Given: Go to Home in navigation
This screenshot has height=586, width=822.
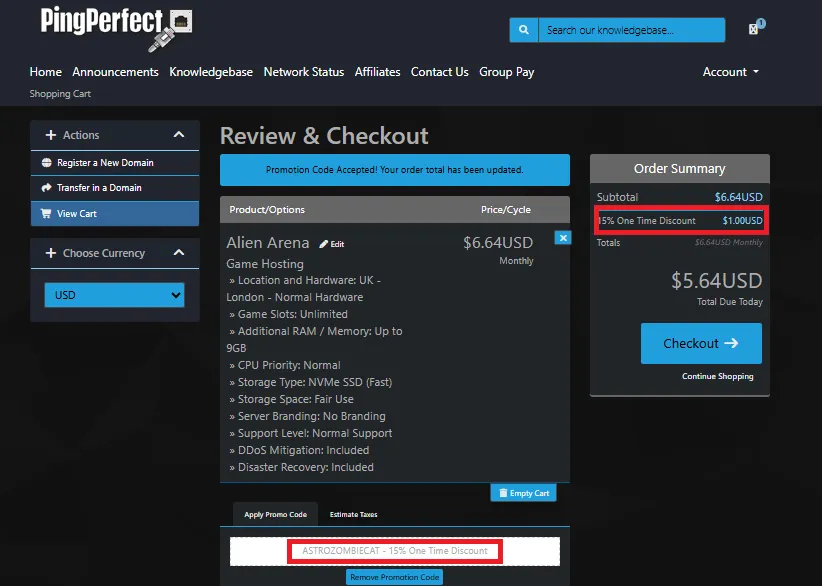Looking at the screenshot, I should (x=46, y=72).
